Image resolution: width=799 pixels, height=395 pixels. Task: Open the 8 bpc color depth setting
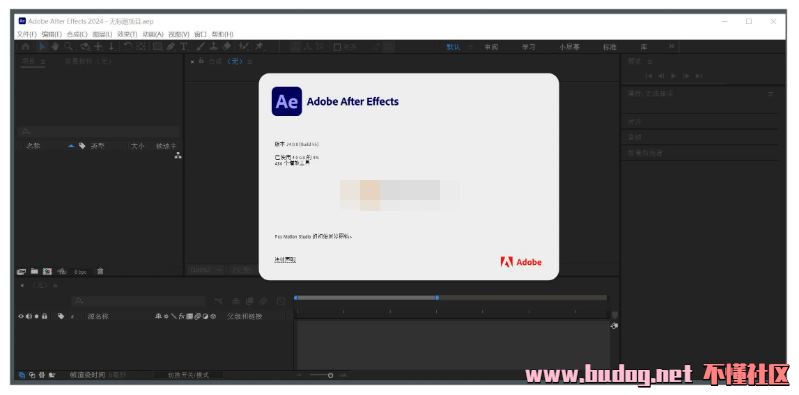pyautogui.click(x=81, y=272)
